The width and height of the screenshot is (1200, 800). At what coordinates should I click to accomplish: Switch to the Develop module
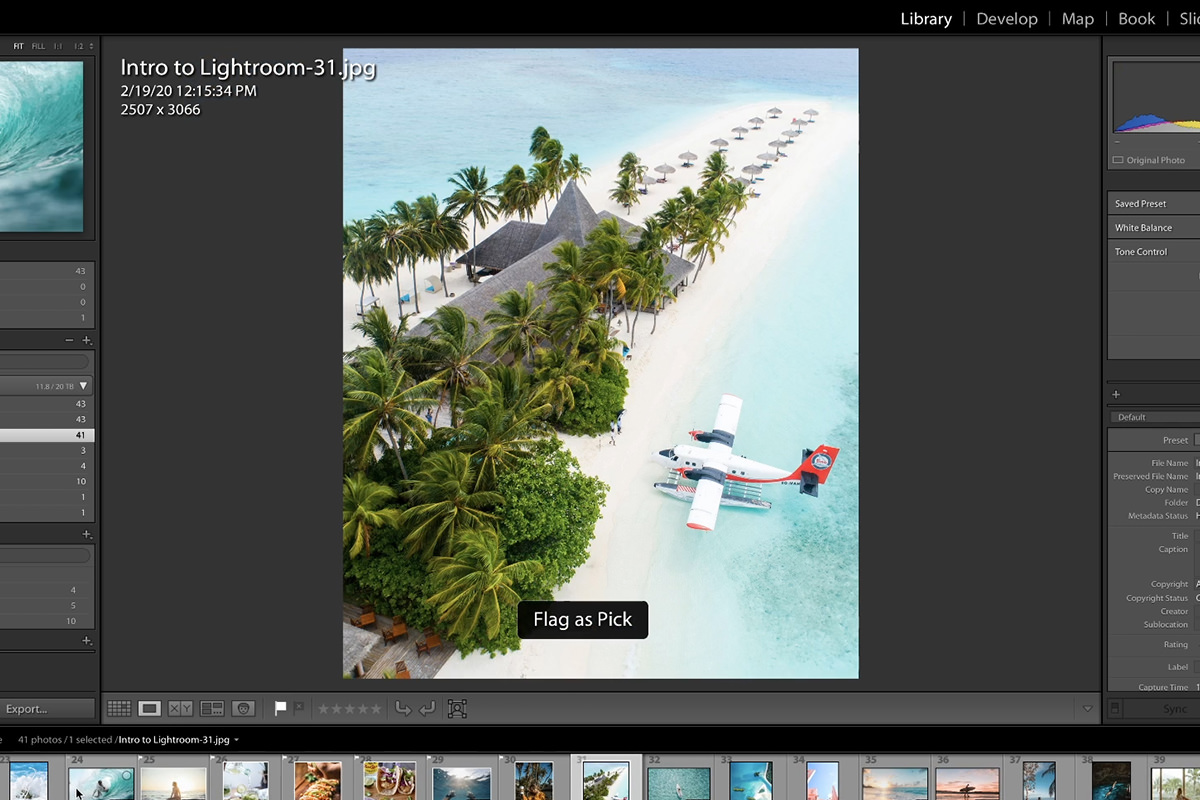point(1006,18)
